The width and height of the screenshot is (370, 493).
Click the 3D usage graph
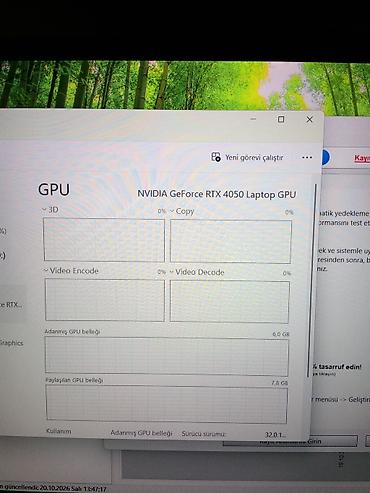coord(104,239)
